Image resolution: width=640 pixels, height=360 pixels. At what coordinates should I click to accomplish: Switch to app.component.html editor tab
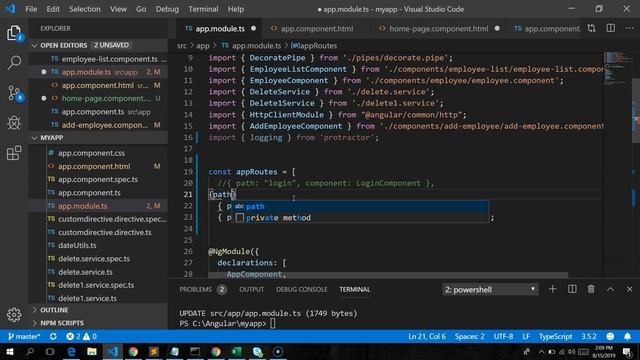317,29
